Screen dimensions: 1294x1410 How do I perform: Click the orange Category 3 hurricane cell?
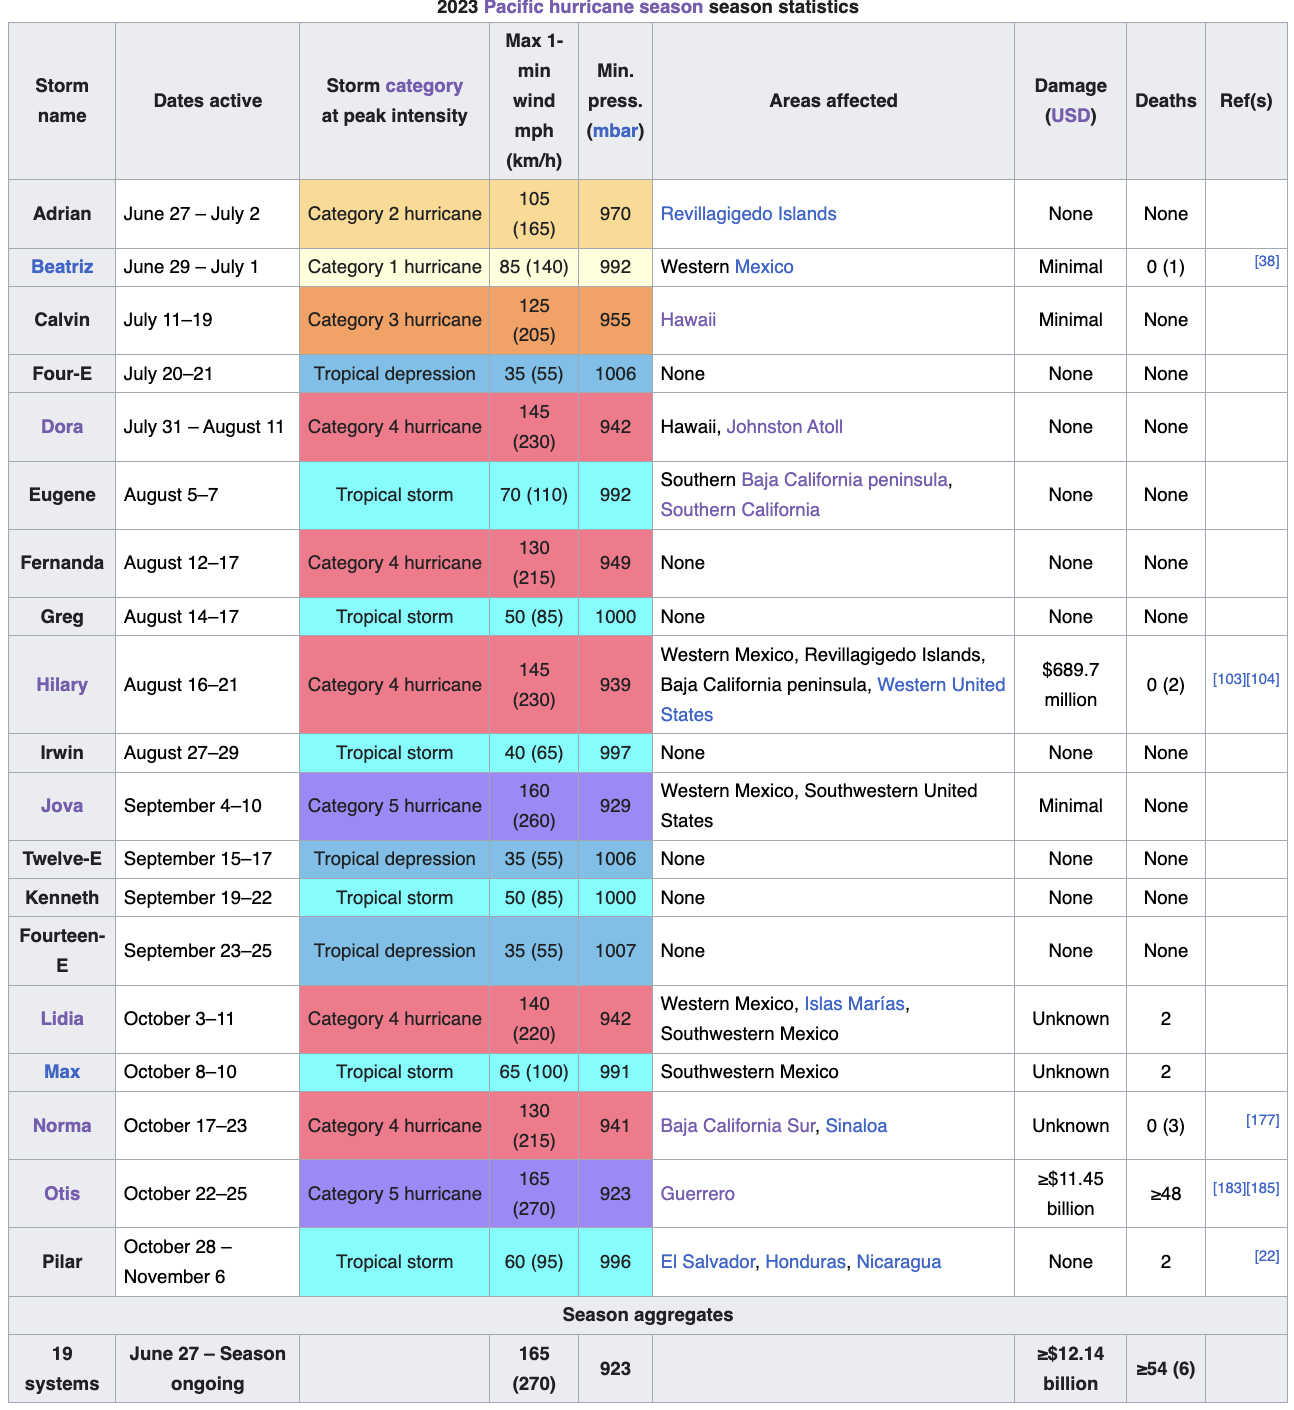pos(394,320)
